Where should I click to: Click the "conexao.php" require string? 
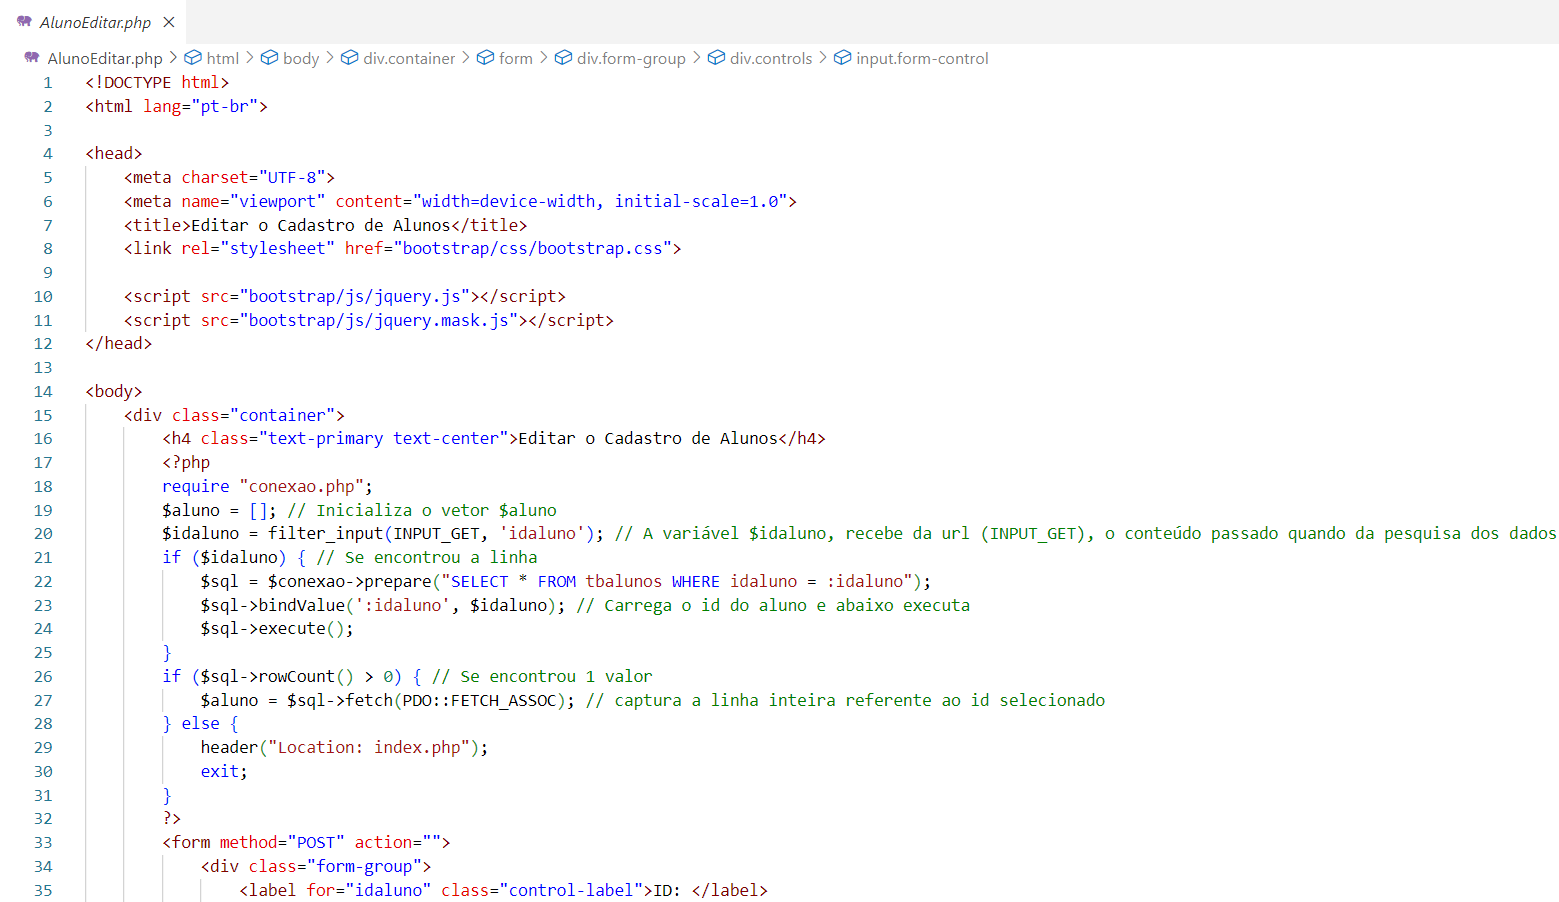point(301,486)
